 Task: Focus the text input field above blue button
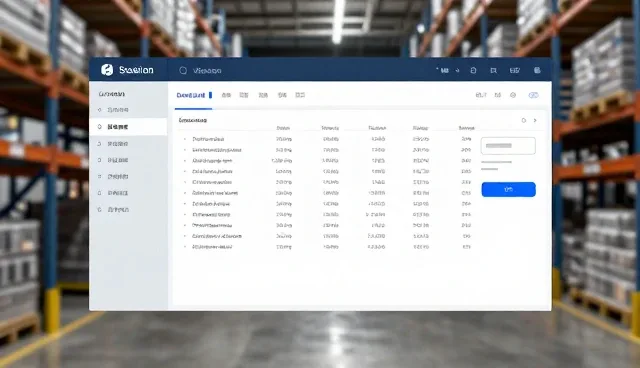pos(508,146)
